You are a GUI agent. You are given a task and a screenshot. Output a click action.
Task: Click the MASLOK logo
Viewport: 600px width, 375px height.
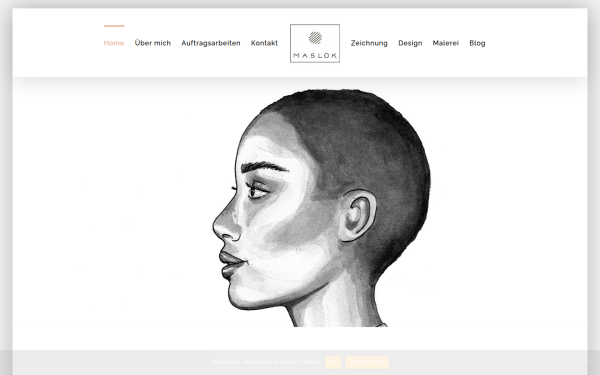[315, 43]
